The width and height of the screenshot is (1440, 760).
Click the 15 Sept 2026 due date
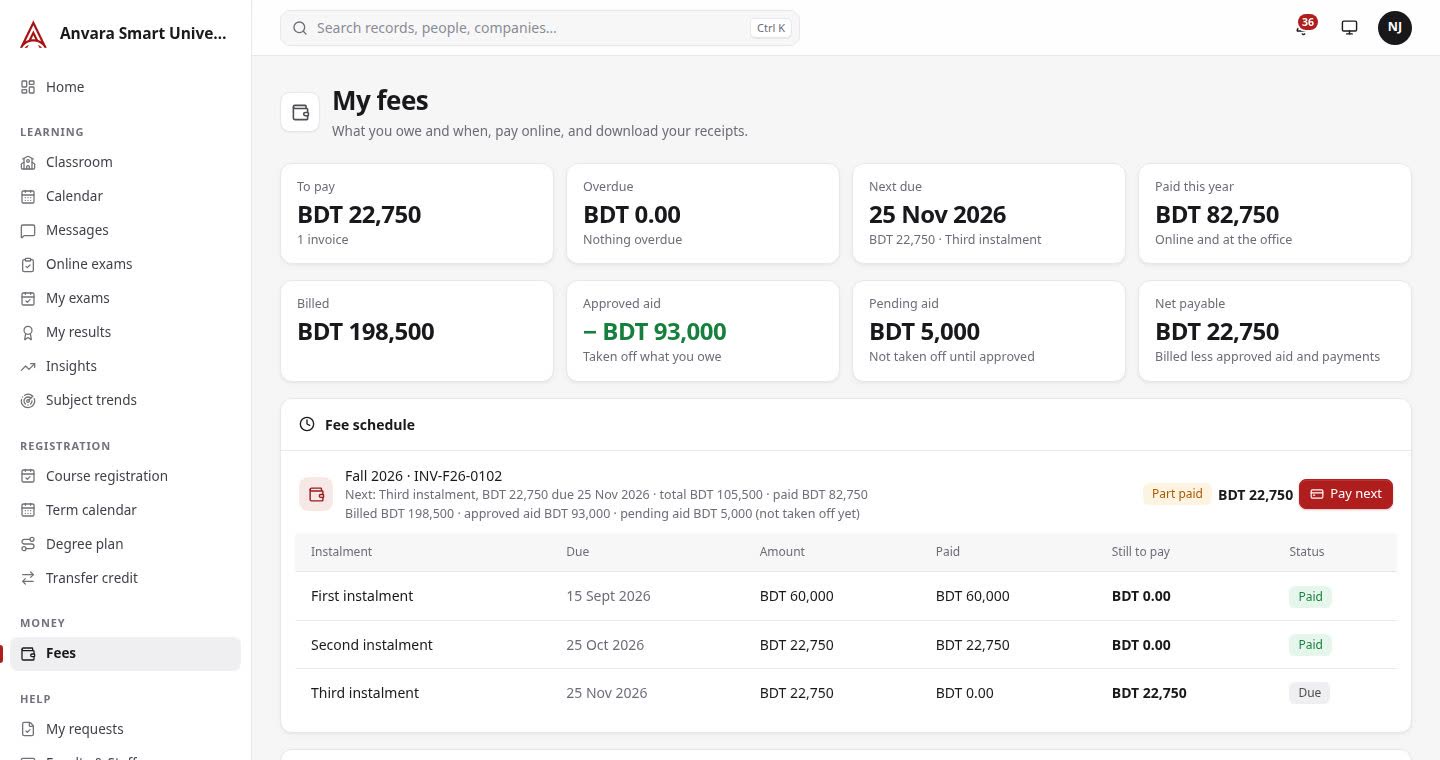pos(608,596)
